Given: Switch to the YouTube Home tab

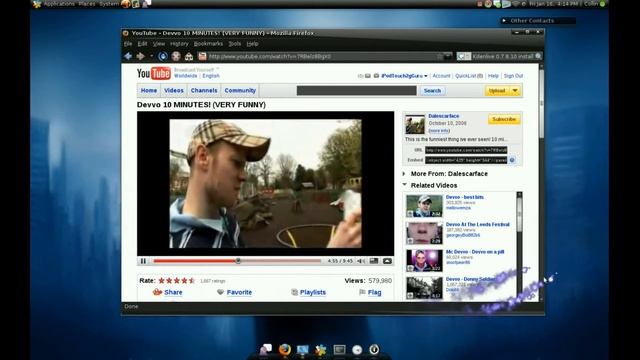Looking at the screenshot, I should pos(149,91).
